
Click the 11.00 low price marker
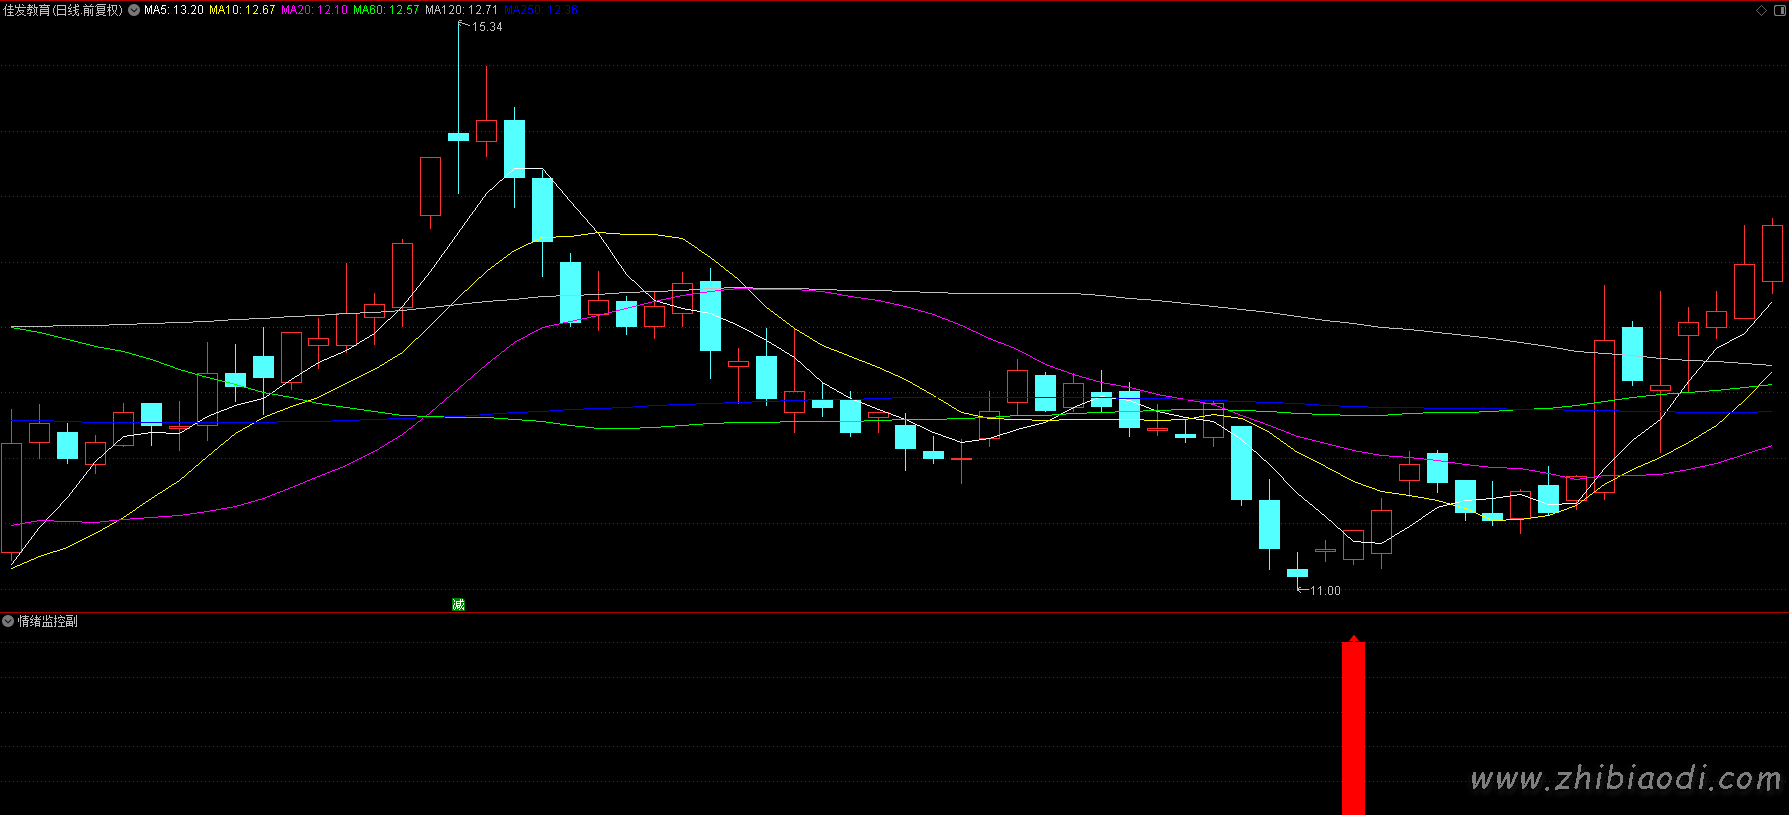point(1325,591)
